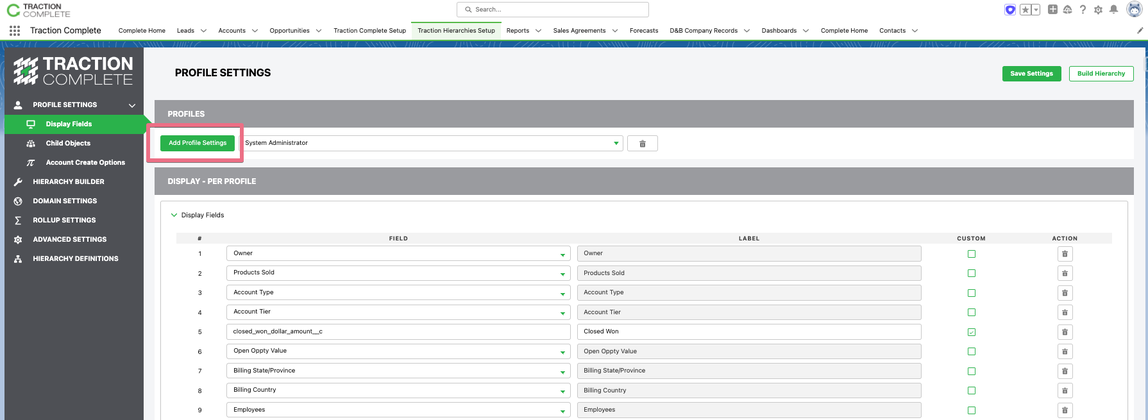Delete the Employees field row
The image size is (1148, 420).
tap(1065, 410)
